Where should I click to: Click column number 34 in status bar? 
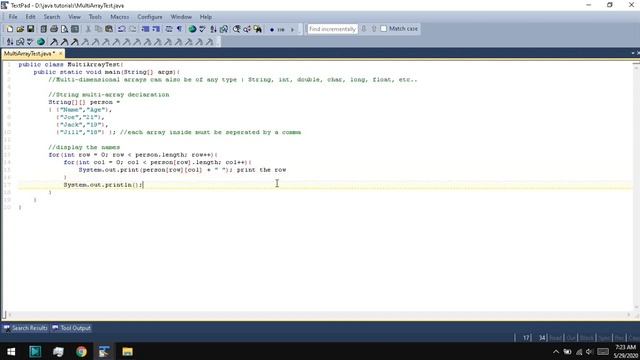click(542, 338)
